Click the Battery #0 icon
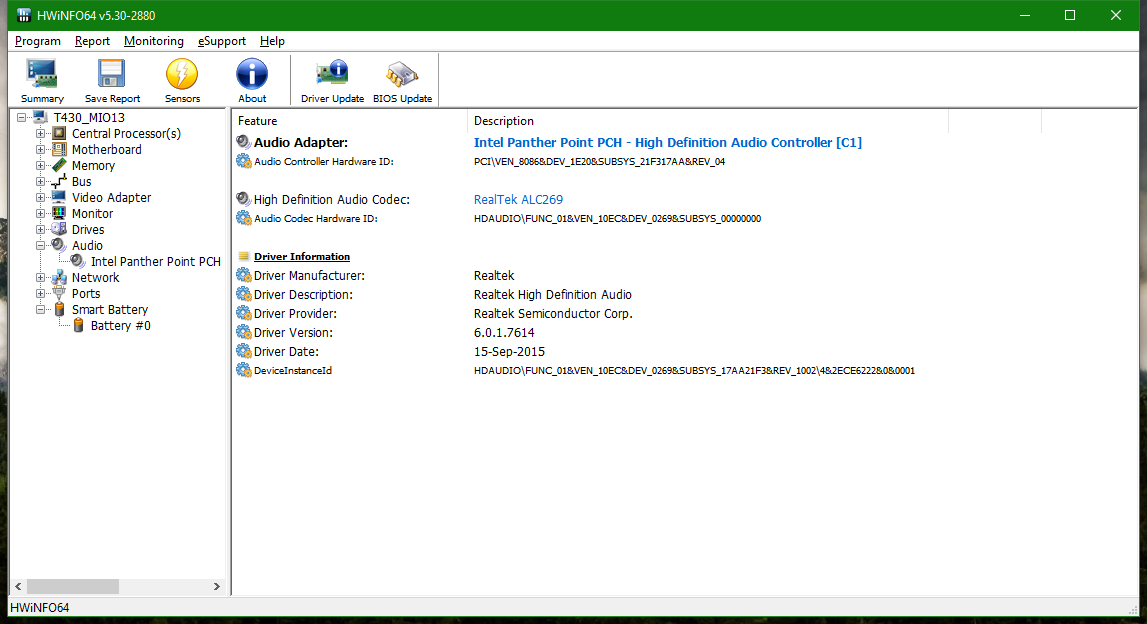Screen dimensions: 1147x624 point(78,326)
